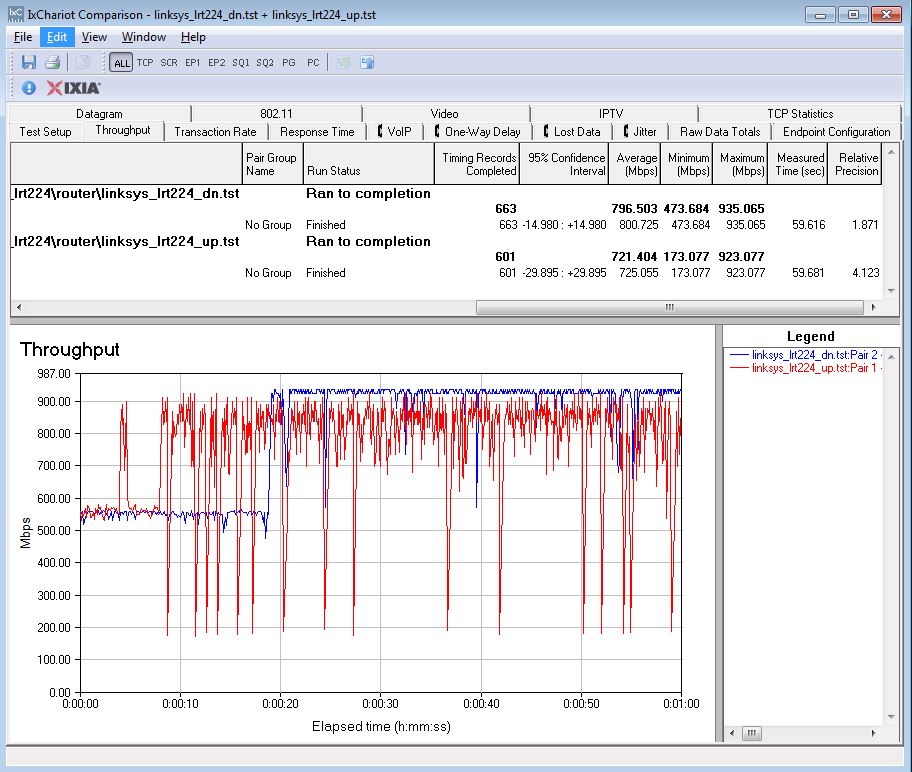Click the Measured Time (sec) column header
Screen dimensions: 912x772
(x=797, y=164)
